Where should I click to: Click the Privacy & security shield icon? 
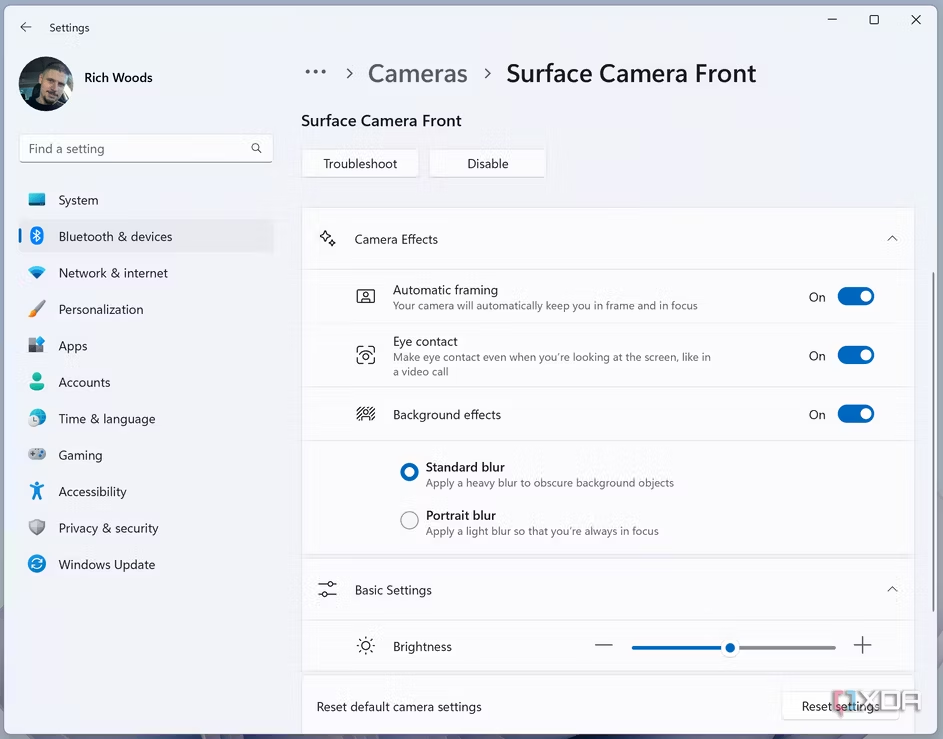point(39,528)
